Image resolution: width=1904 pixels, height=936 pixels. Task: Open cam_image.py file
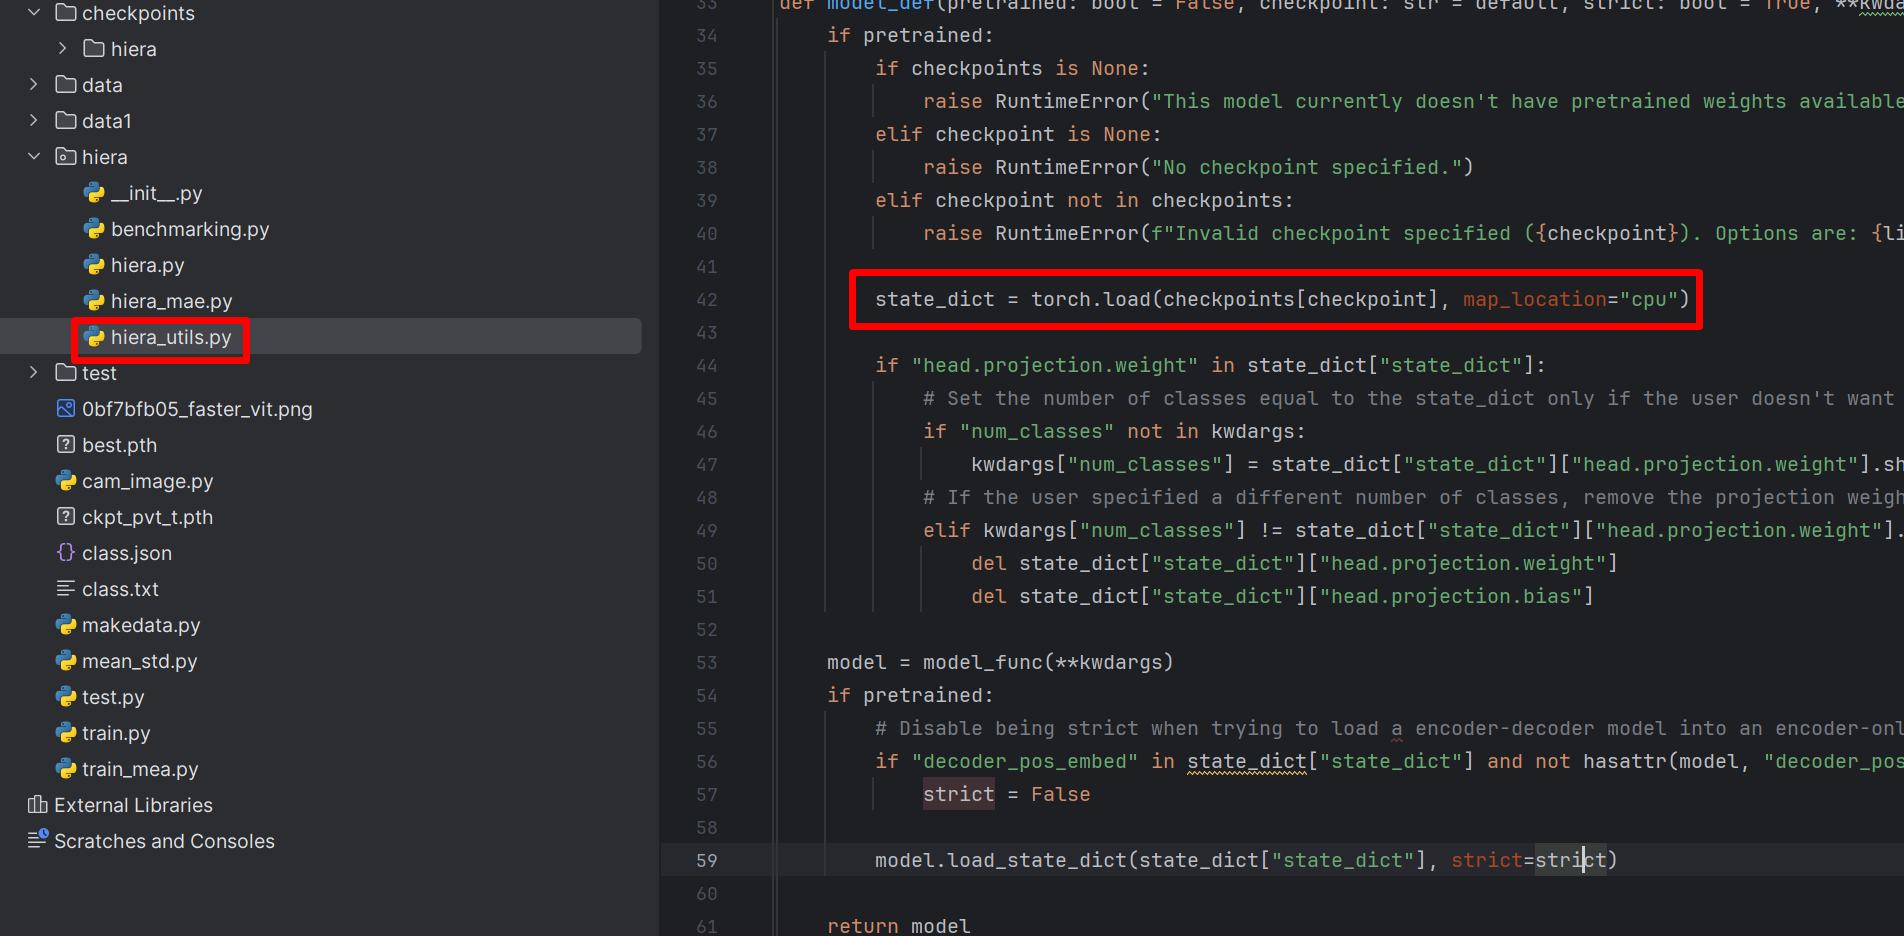148,481
